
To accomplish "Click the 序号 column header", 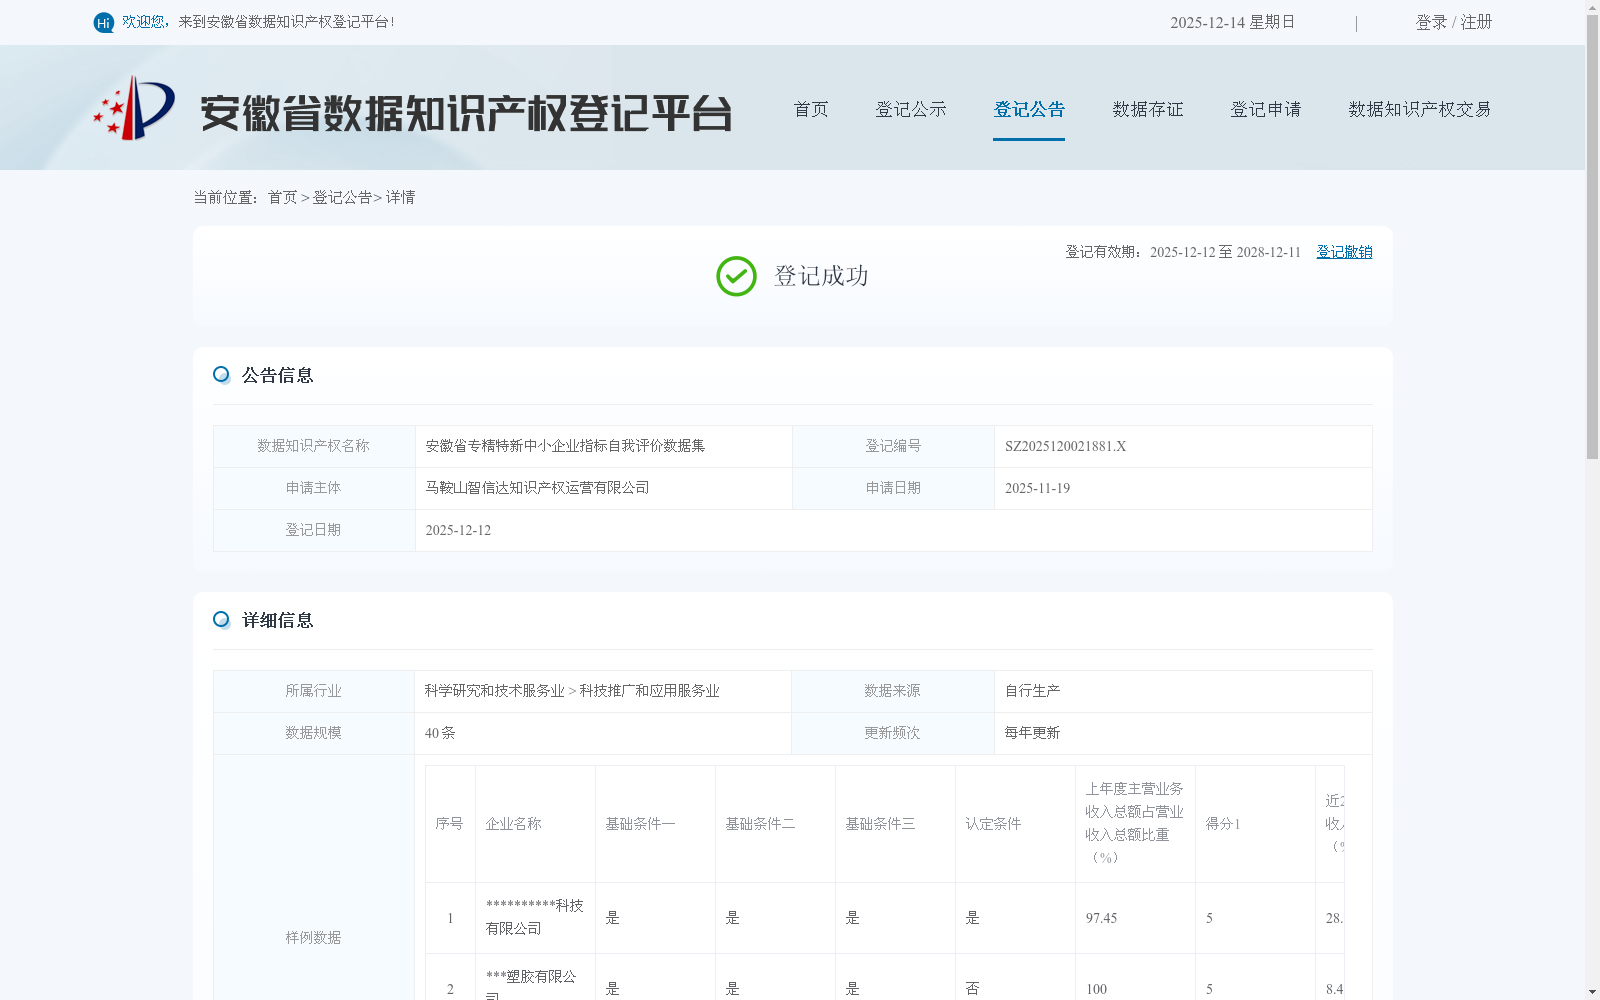I will 449,824.
